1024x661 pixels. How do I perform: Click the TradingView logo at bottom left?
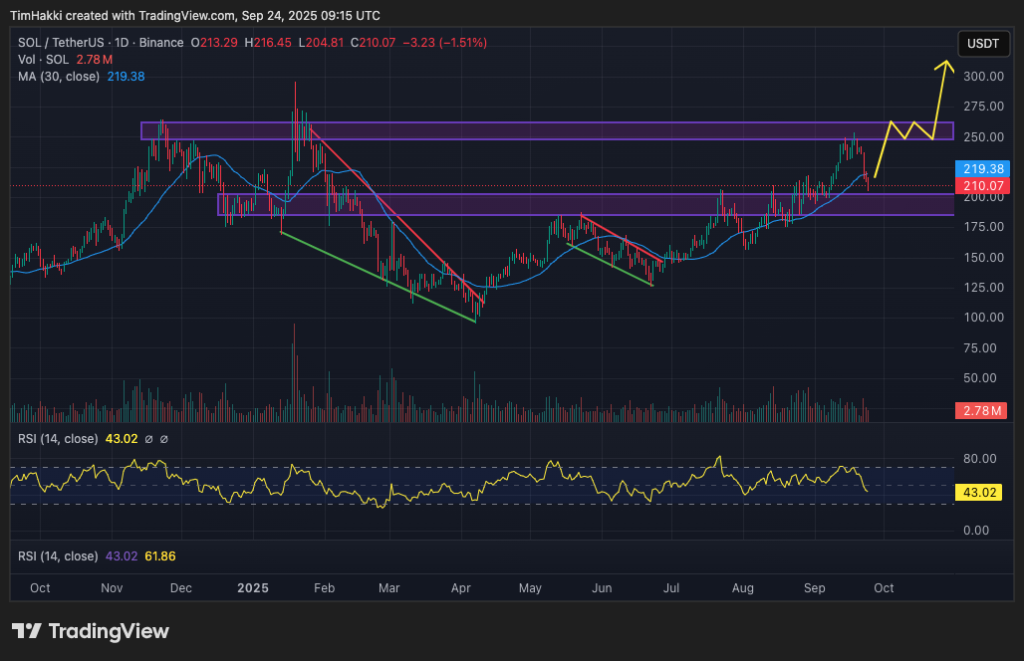pos(90,631)
